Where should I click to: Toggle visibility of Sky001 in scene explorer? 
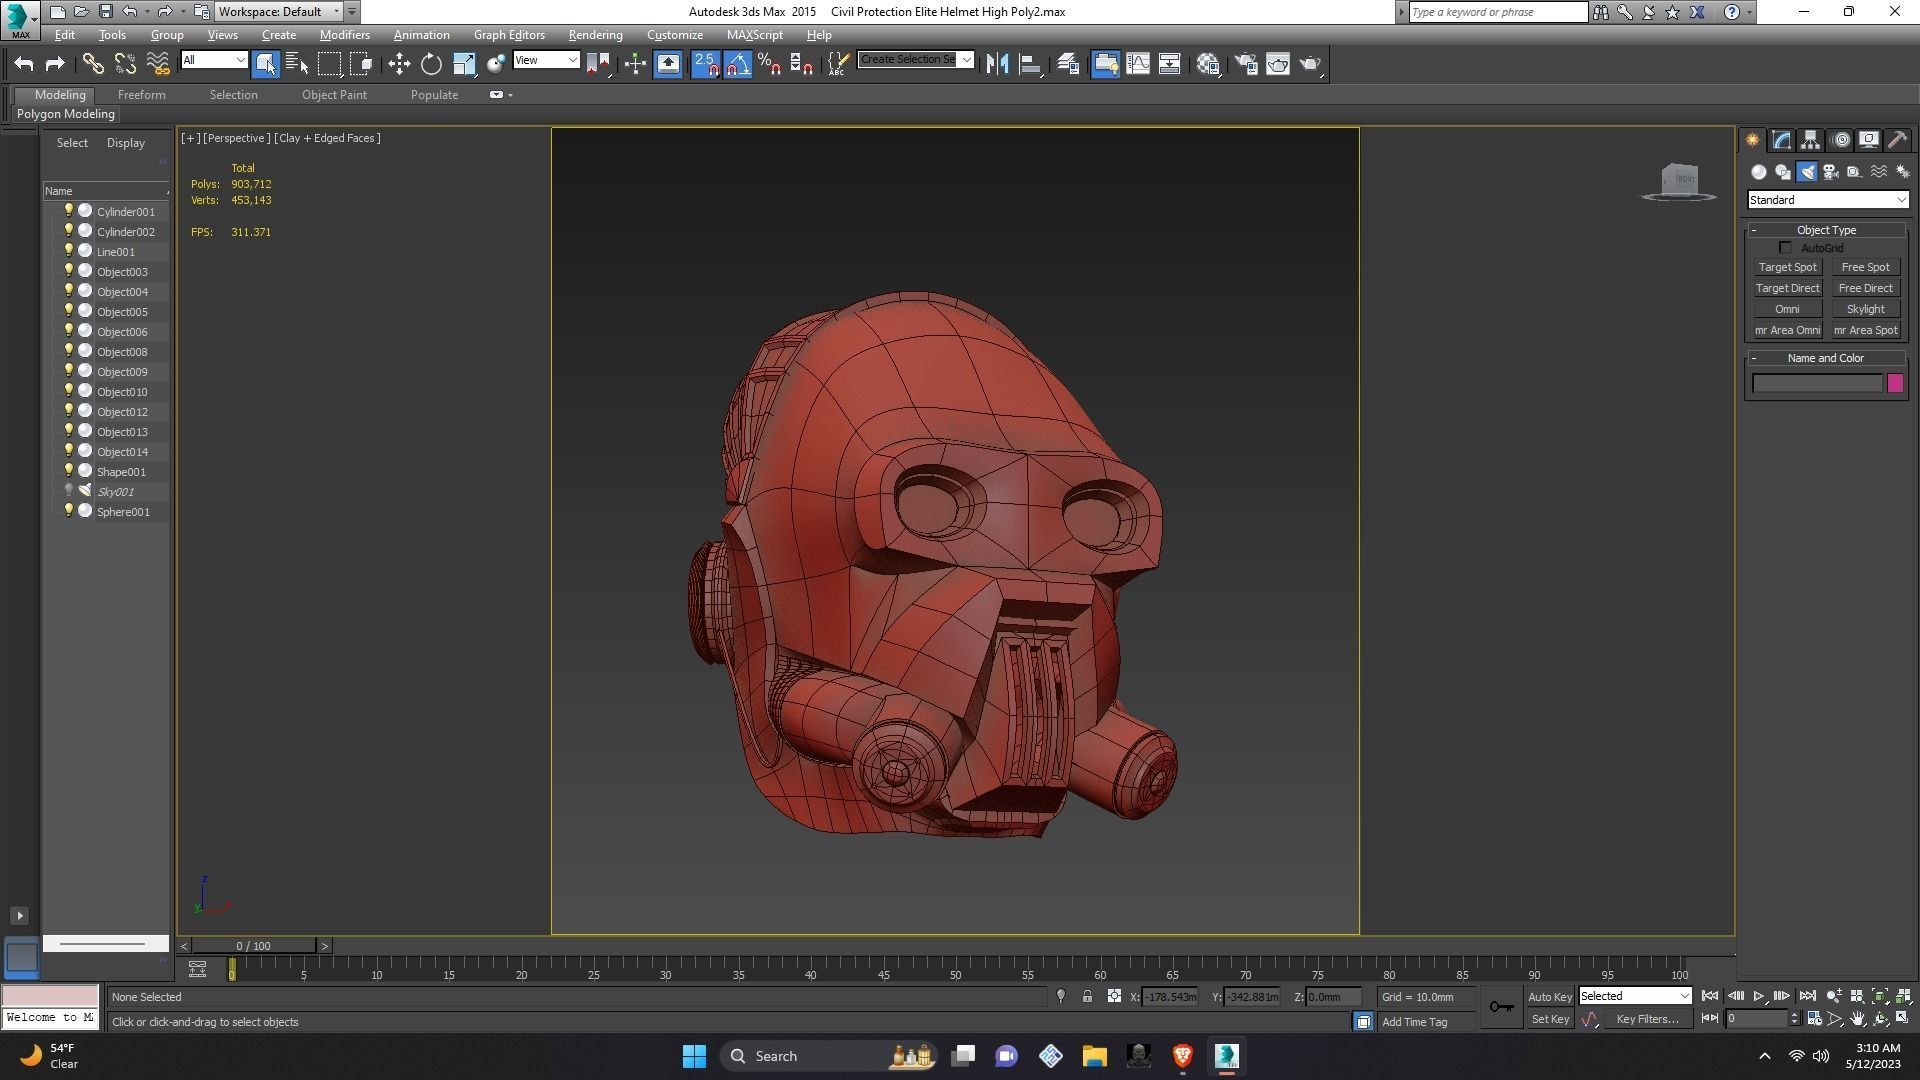(x=69, y=491)
